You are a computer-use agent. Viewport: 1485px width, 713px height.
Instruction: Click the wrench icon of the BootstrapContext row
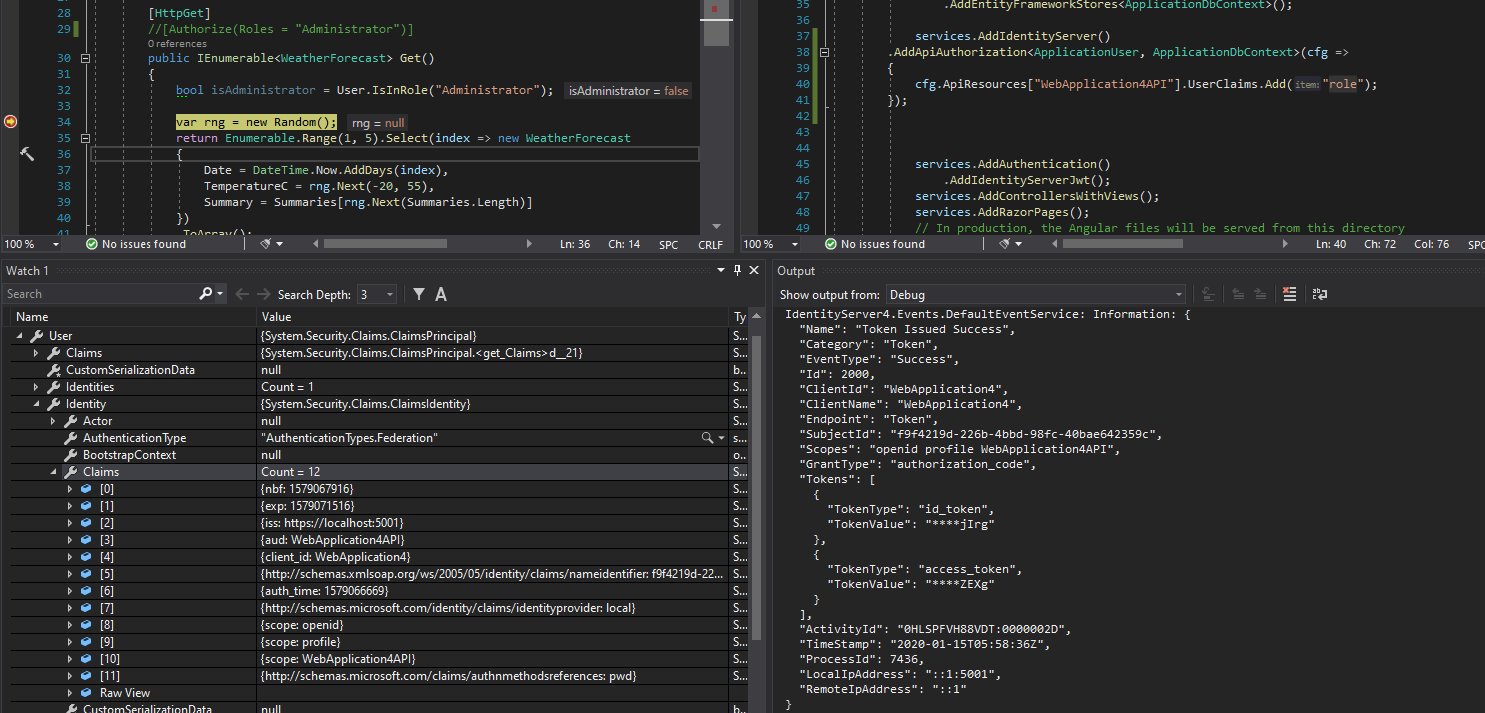70,455
